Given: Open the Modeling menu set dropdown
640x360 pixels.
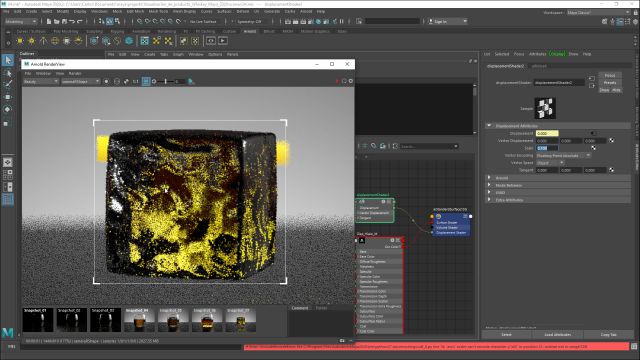Looking at the screenshot, I should 20,21.
